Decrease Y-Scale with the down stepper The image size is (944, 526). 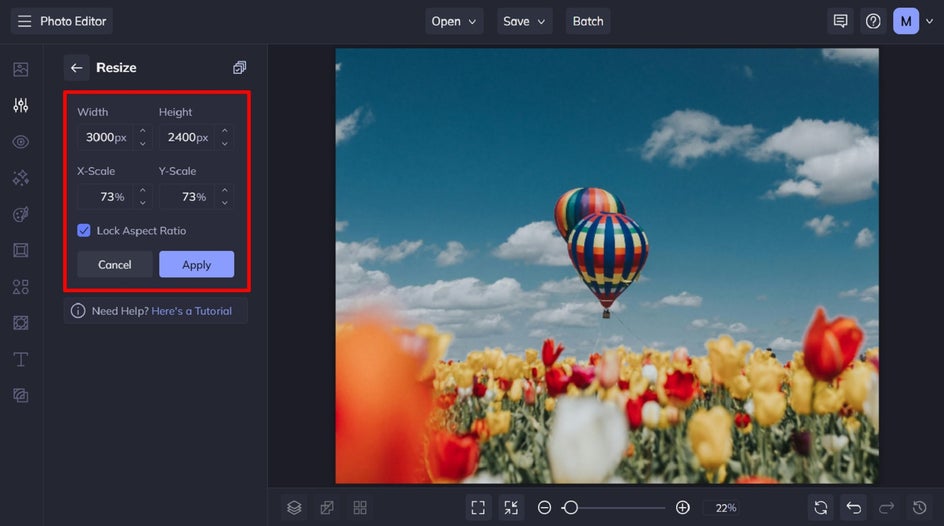pyautogui.click(x=225, y=203)
